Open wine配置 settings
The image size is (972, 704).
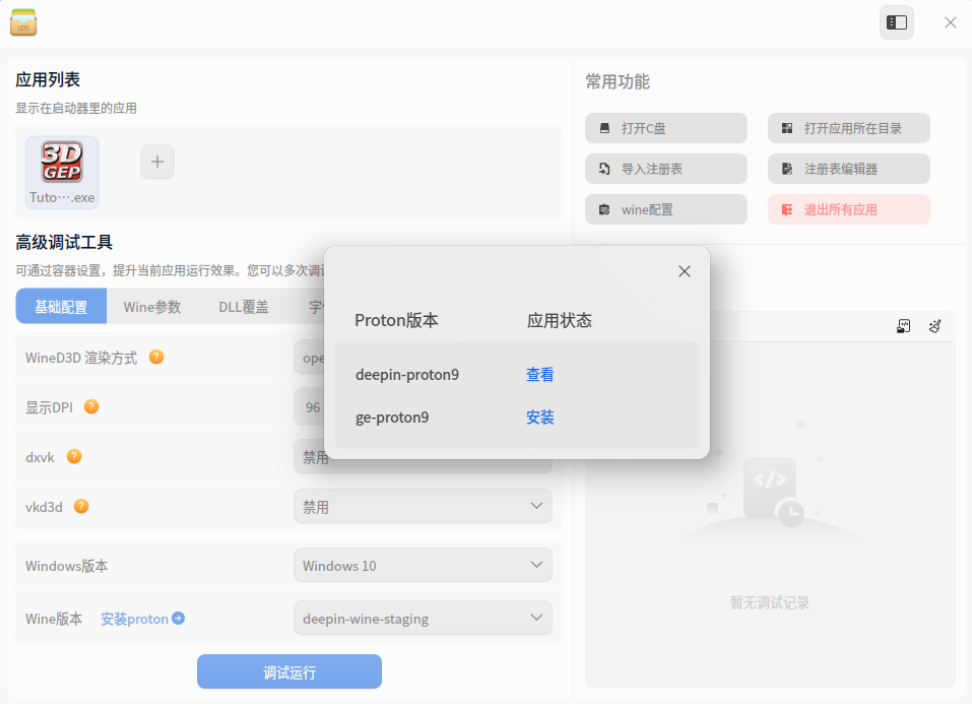pyautogui.click(x=666, y=209)
